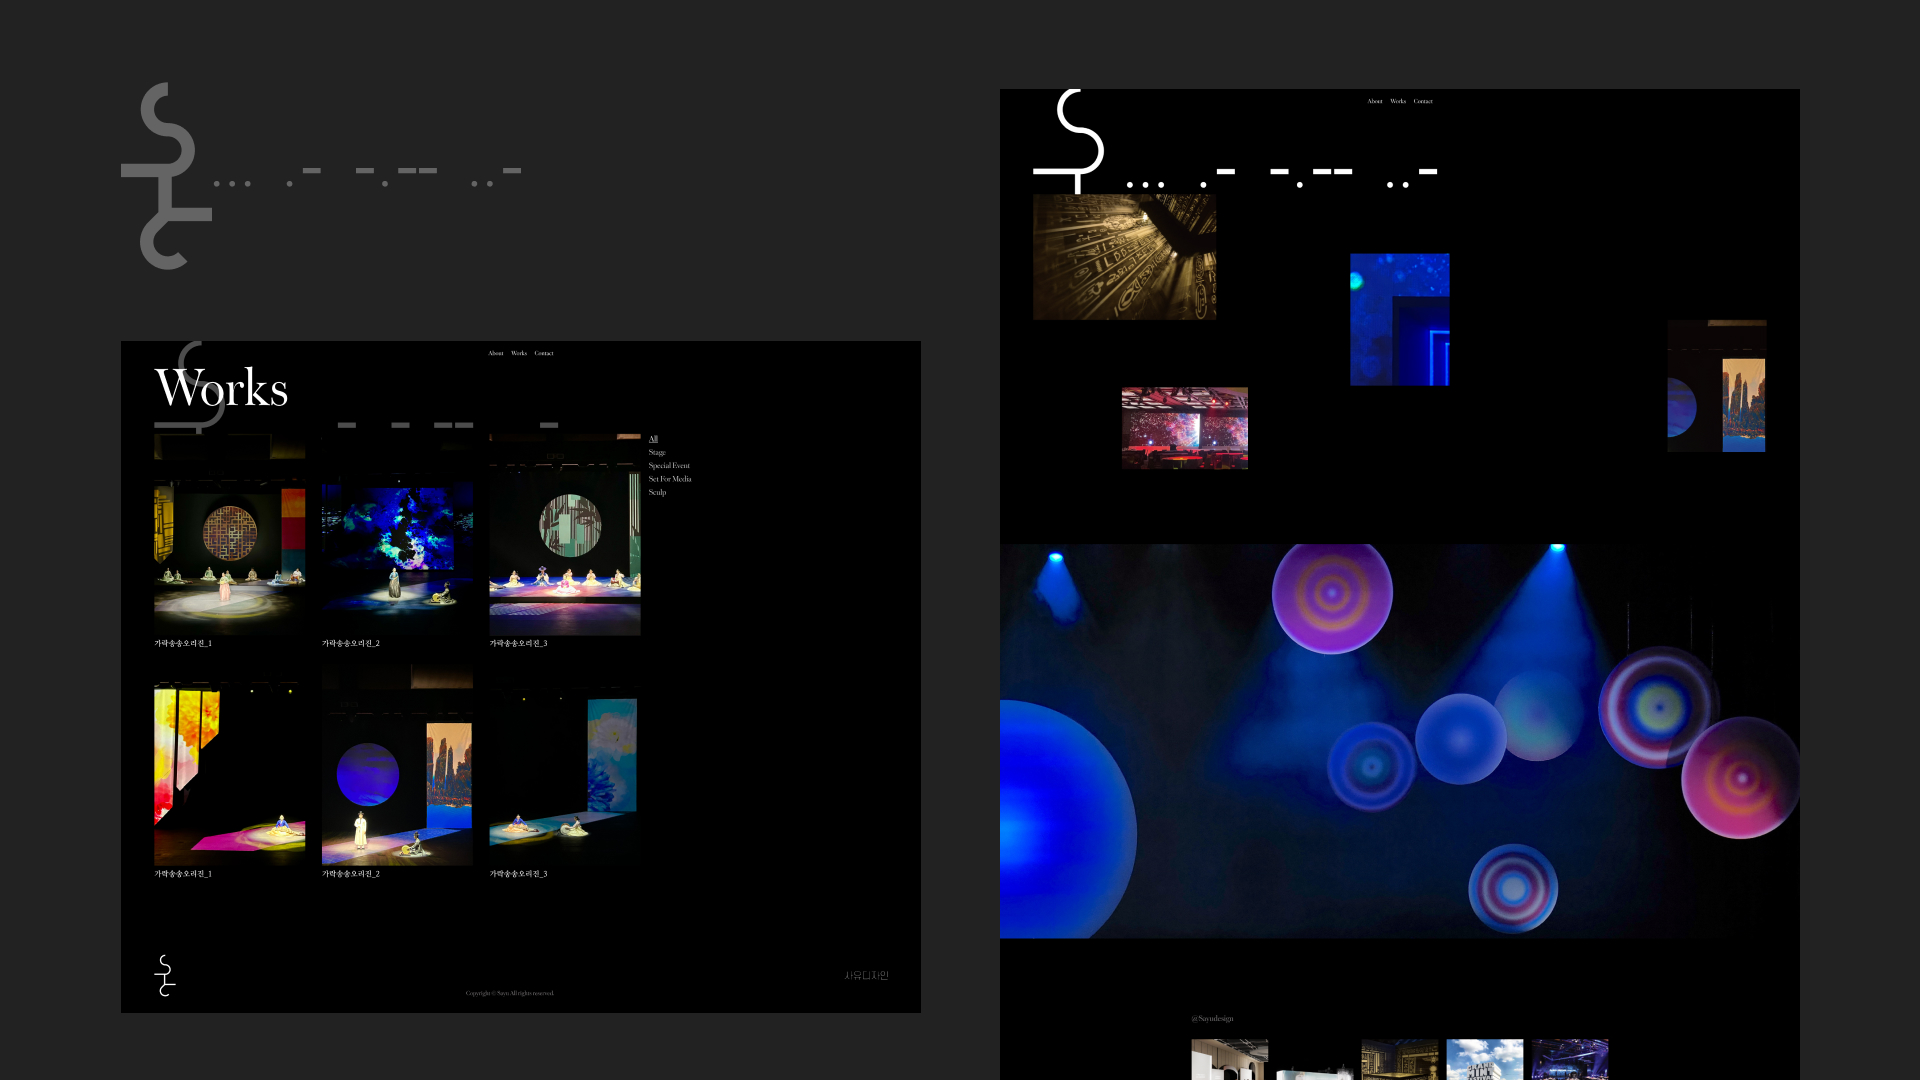
Task: Click About in the homepage top nav
Action: (x=1375, y=101)
